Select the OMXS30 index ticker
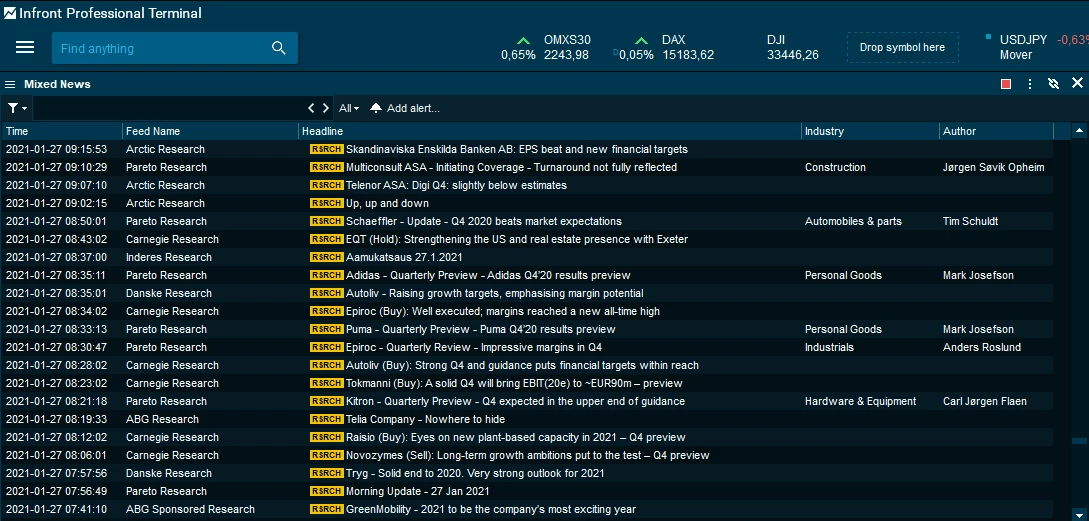The image size is (1089, 521). click(x=546, y=47)
